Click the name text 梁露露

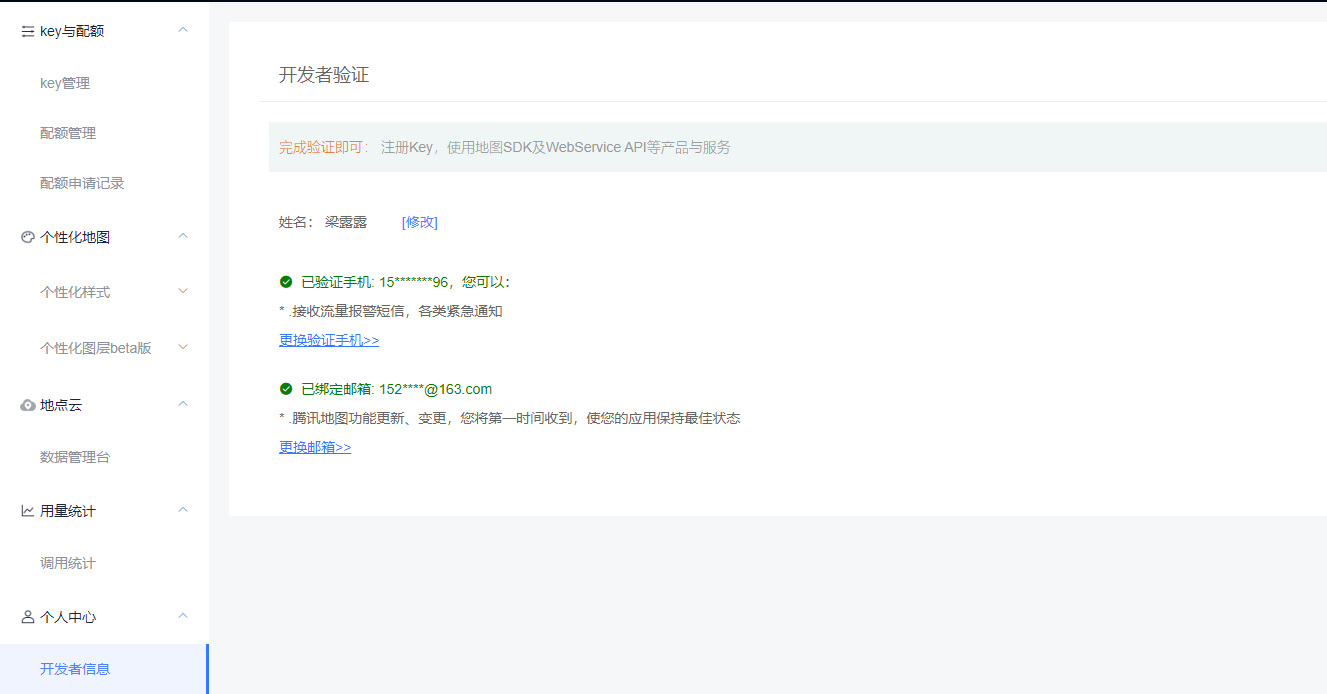pos(346,222)
